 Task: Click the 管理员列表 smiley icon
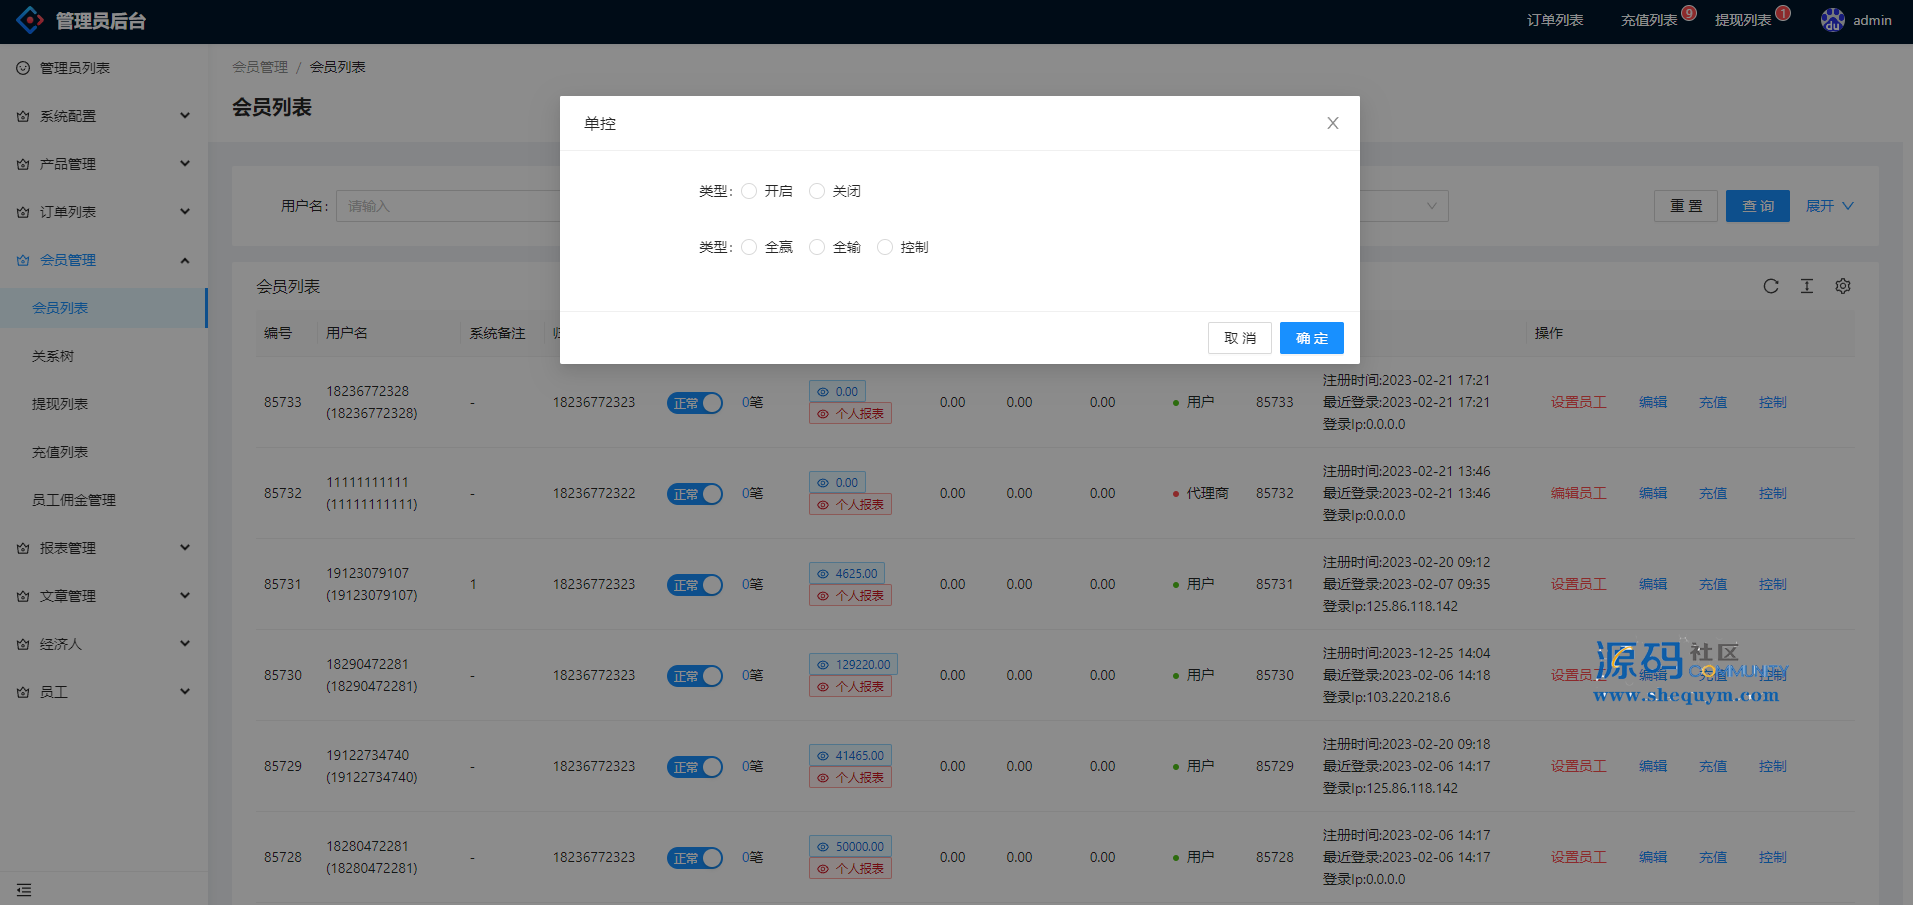click(x=23, y=68)
